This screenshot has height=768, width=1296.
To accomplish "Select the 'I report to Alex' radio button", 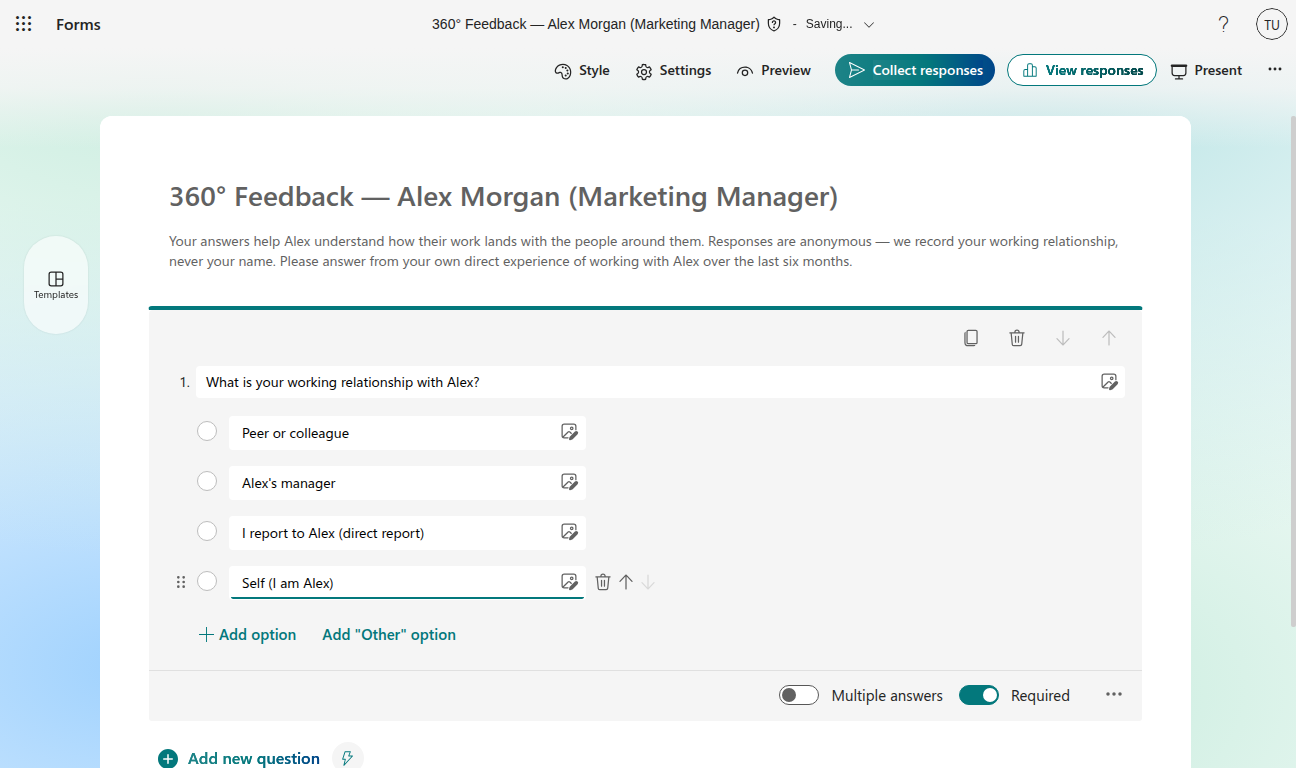I will [x=207, y=531].
